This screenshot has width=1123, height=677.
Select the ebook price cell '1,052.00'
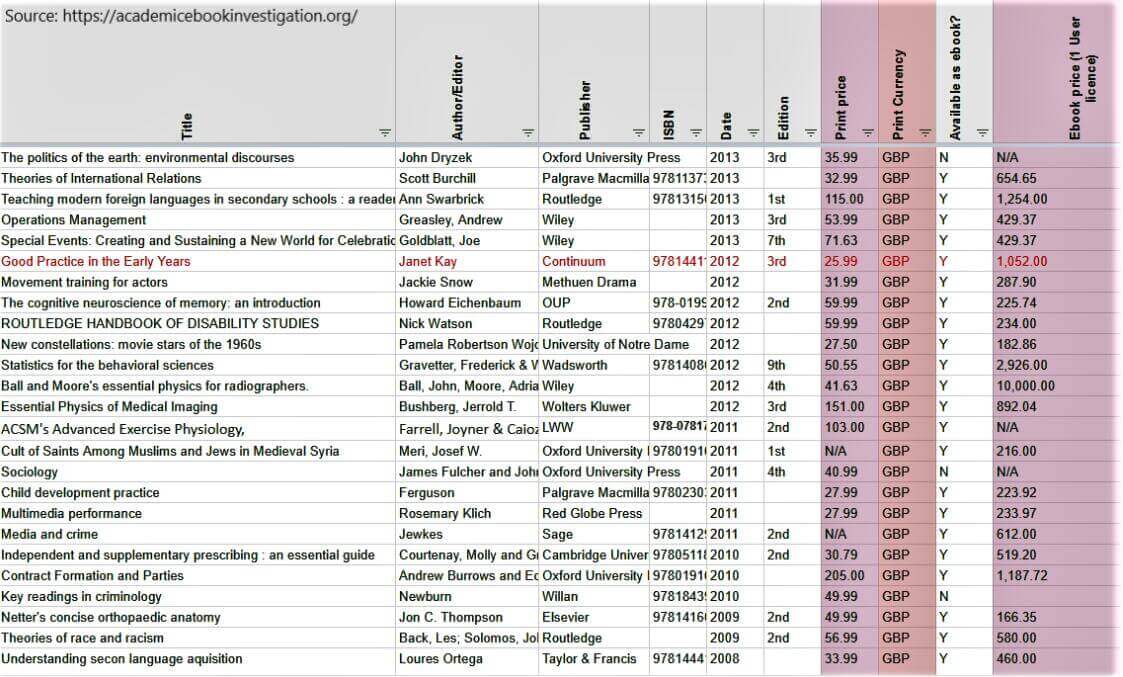pyautogui.click(x=1056, y=261)
